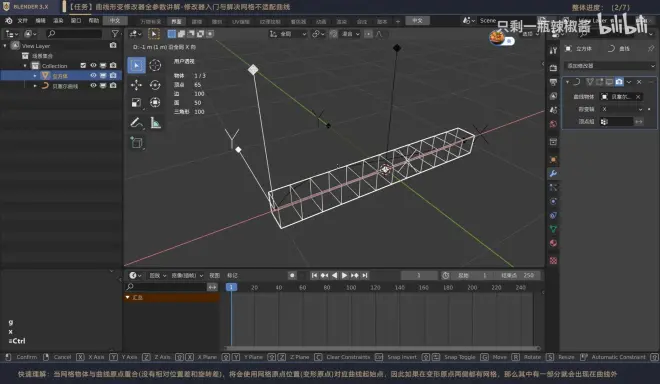Collapse the Curve modifier panel
660x384 pixels.
point(567,82)
